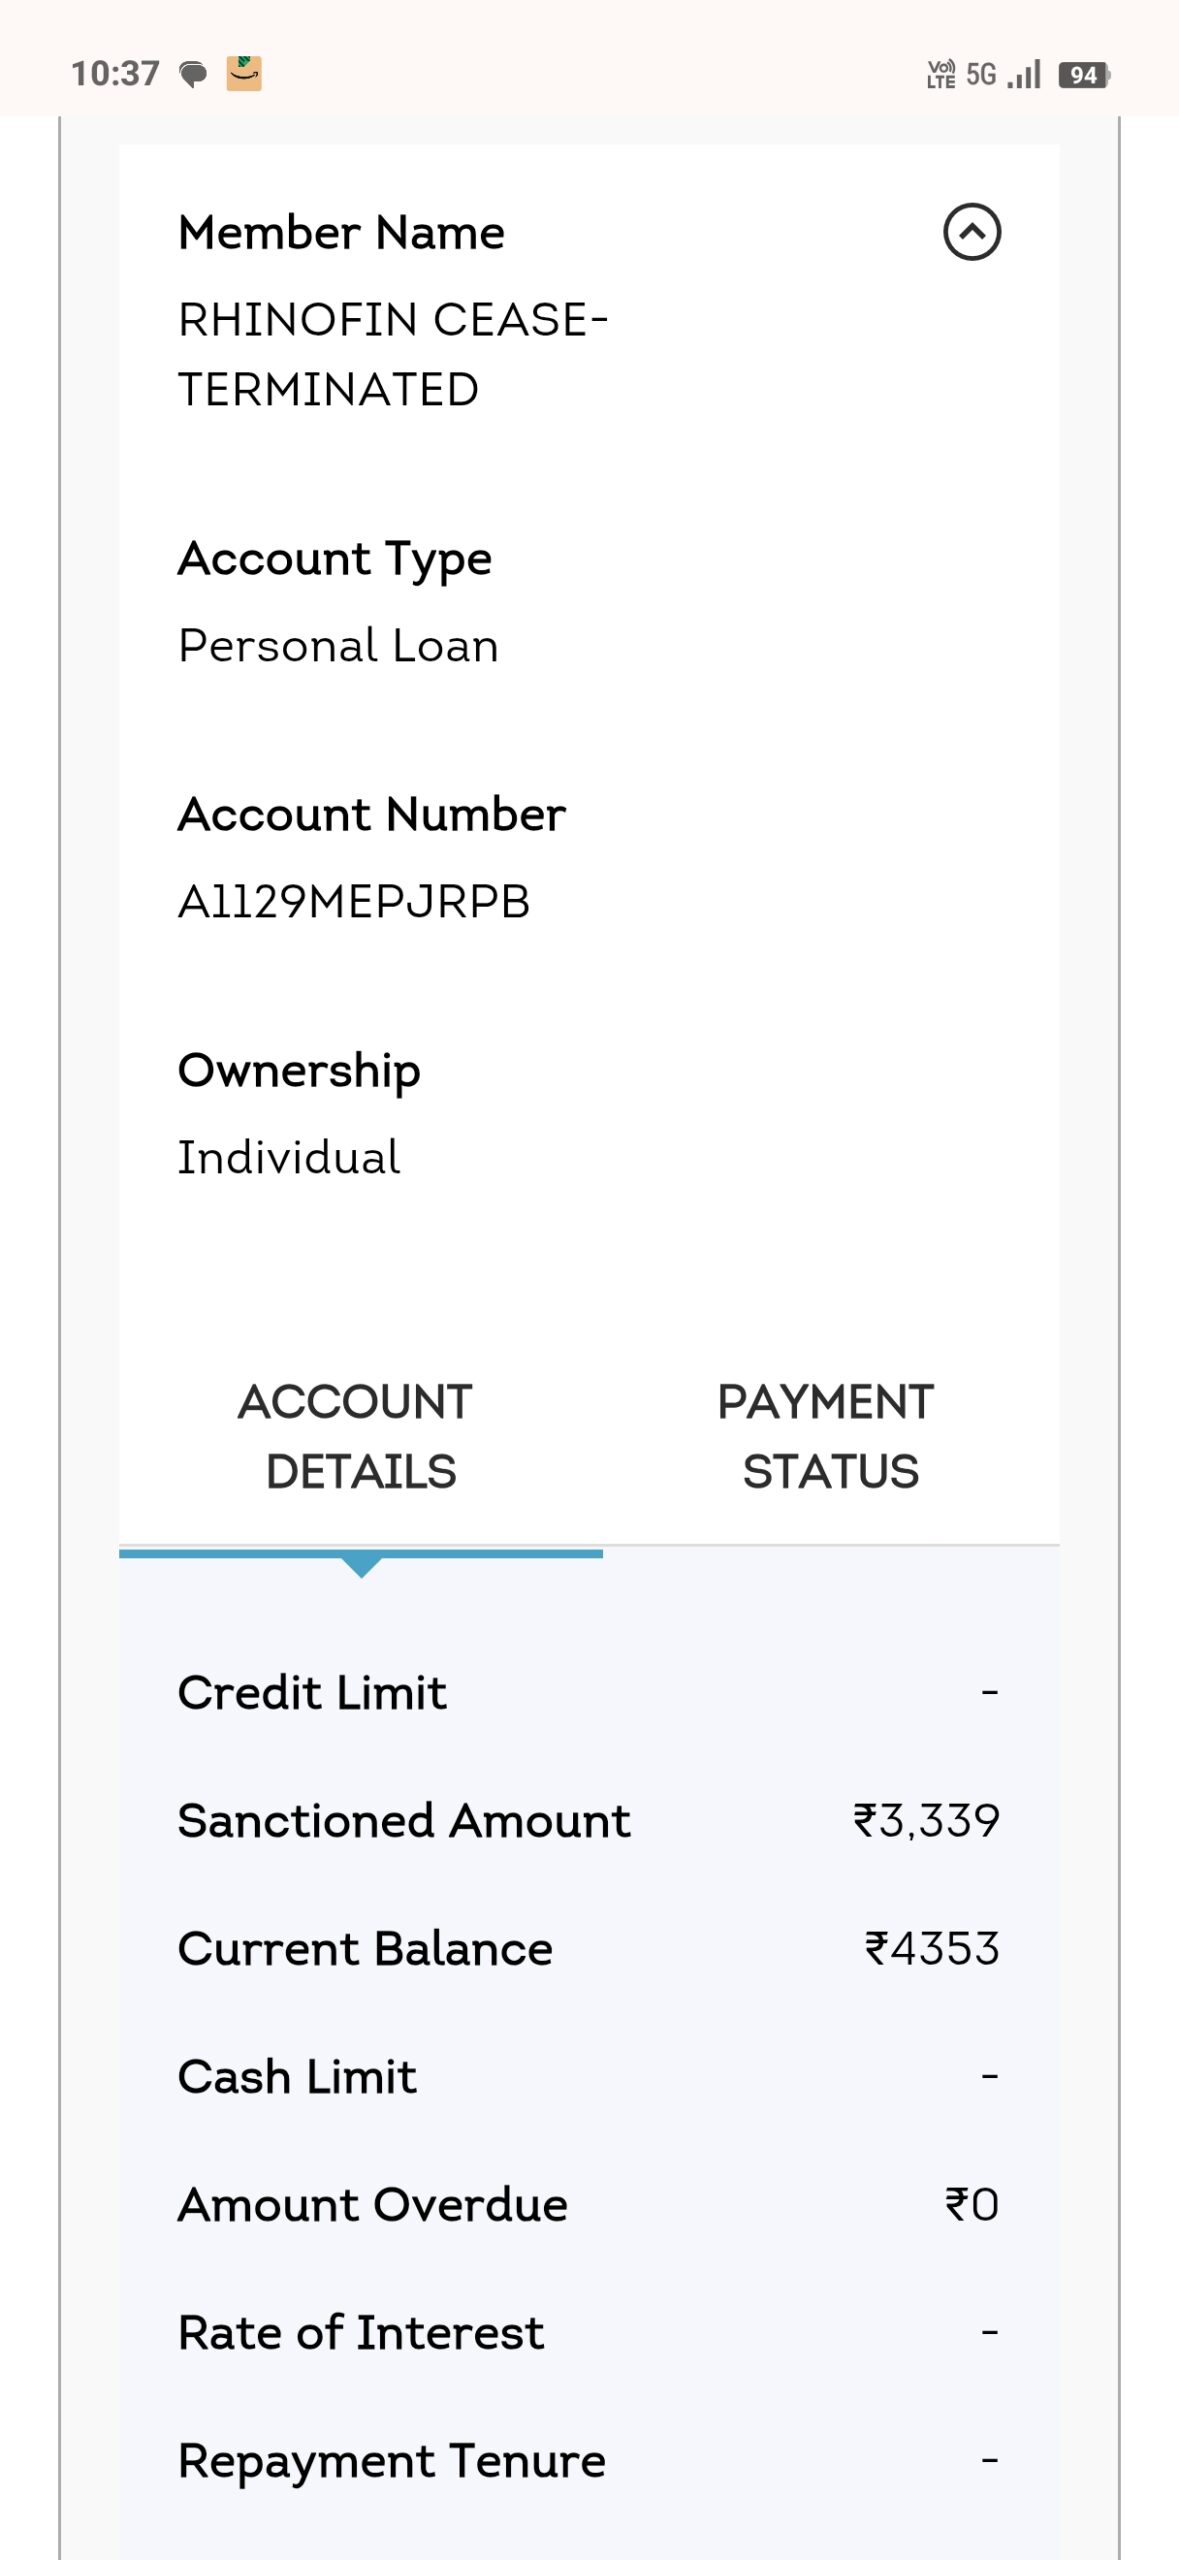Tap the Amazon notification icon
Viewport: 1179px width, 2560px height.
click(244, 73)
